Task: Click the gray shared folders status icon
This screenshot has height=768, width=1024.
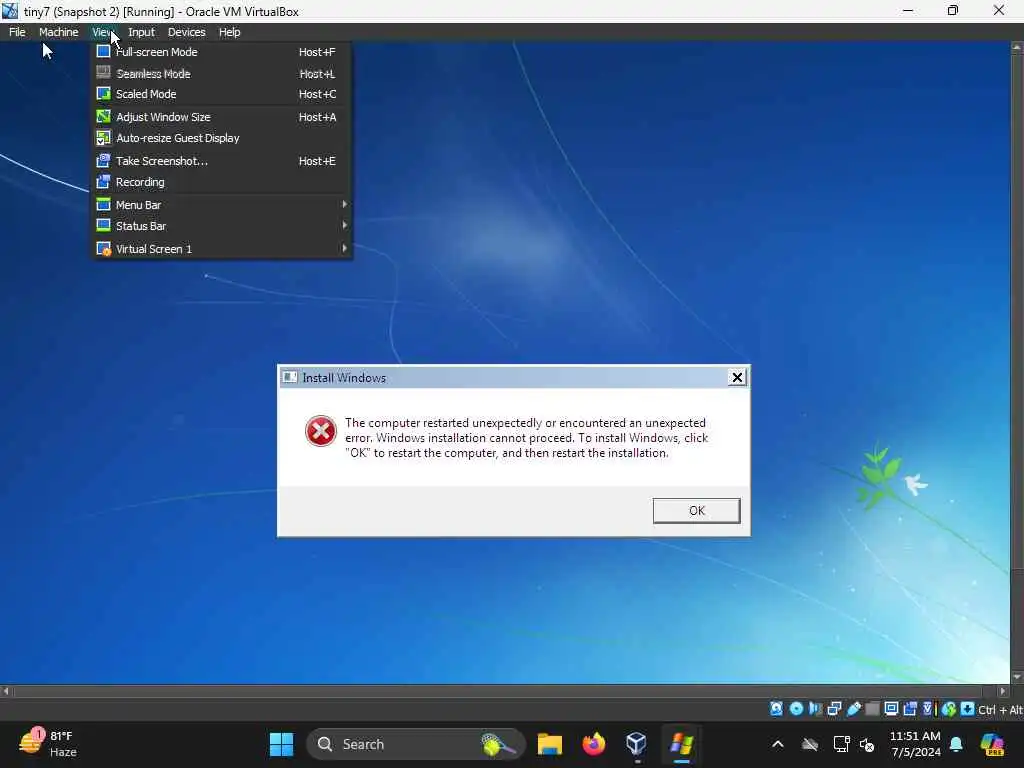Action: (x=872, y=709)
